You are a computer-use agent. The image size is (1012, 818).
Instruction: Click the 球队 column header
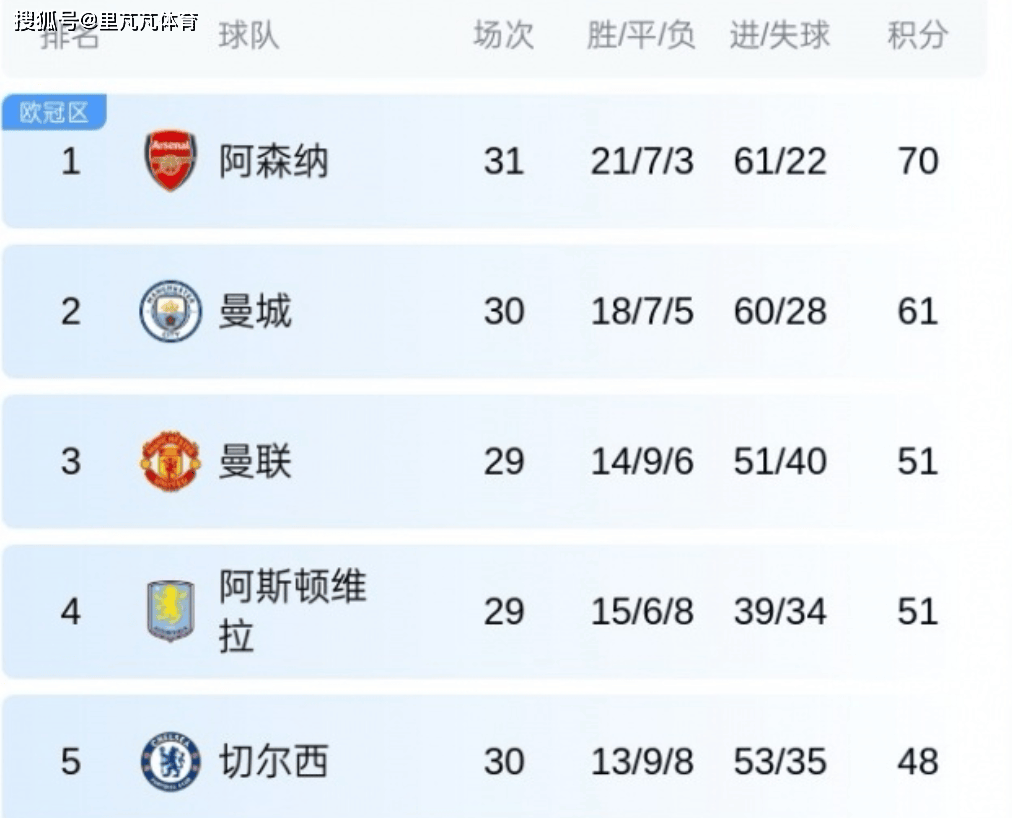(x=248, y=36)
